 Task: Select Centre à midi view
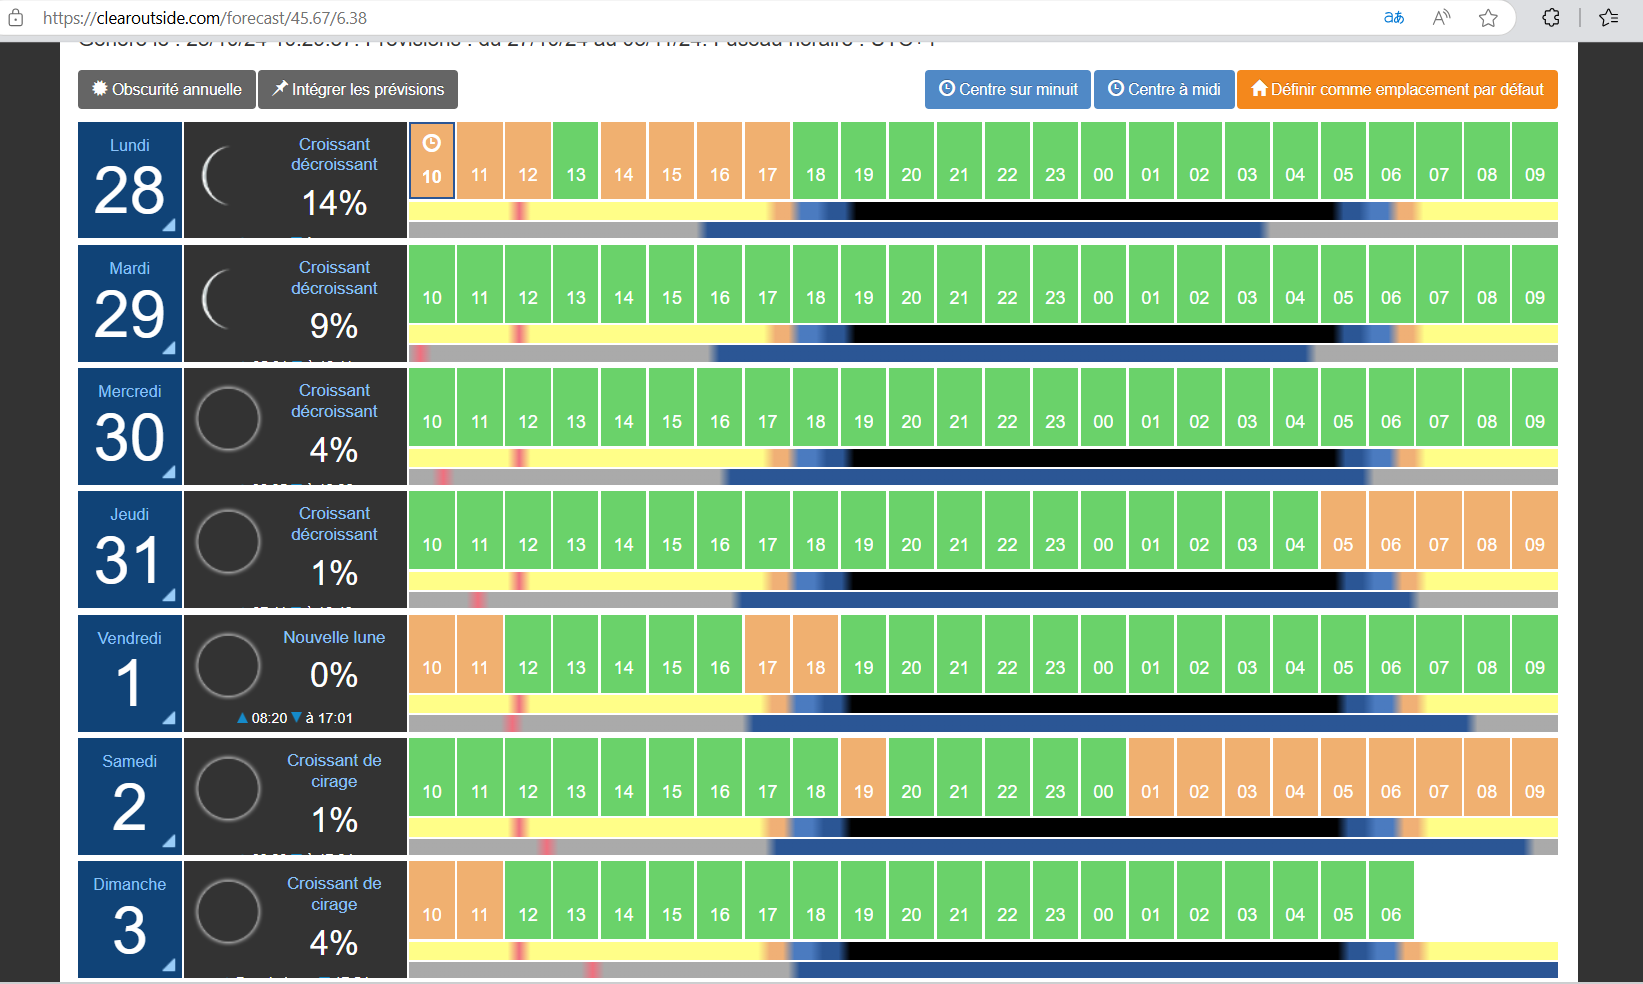pos(1164,89)
